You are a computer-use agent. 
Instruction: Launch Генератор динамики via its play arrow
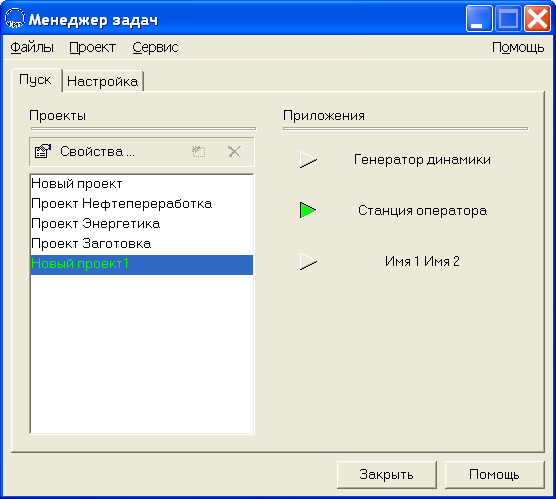[x=308, y=160]
